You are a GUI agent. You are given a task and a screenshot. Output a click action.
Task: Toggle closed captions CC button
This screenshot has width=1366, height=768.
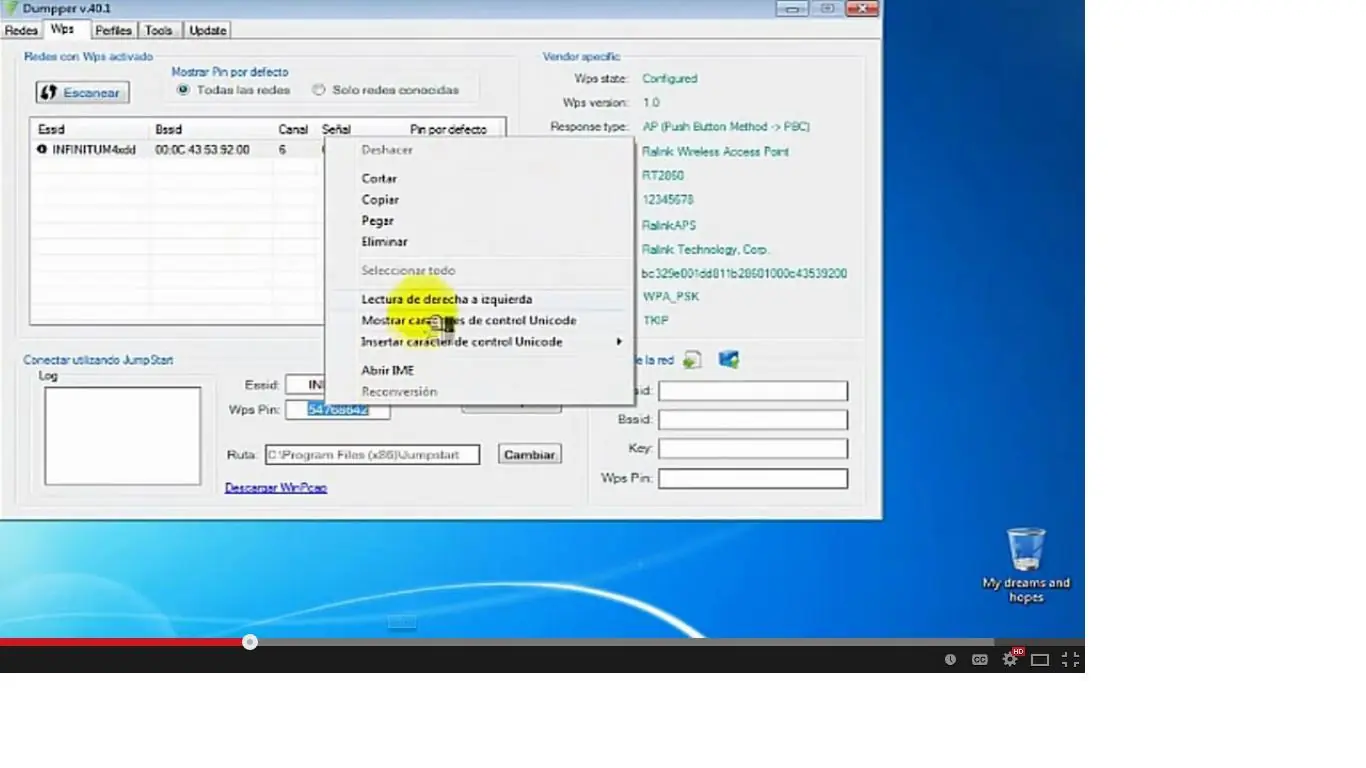coord(980,660)
